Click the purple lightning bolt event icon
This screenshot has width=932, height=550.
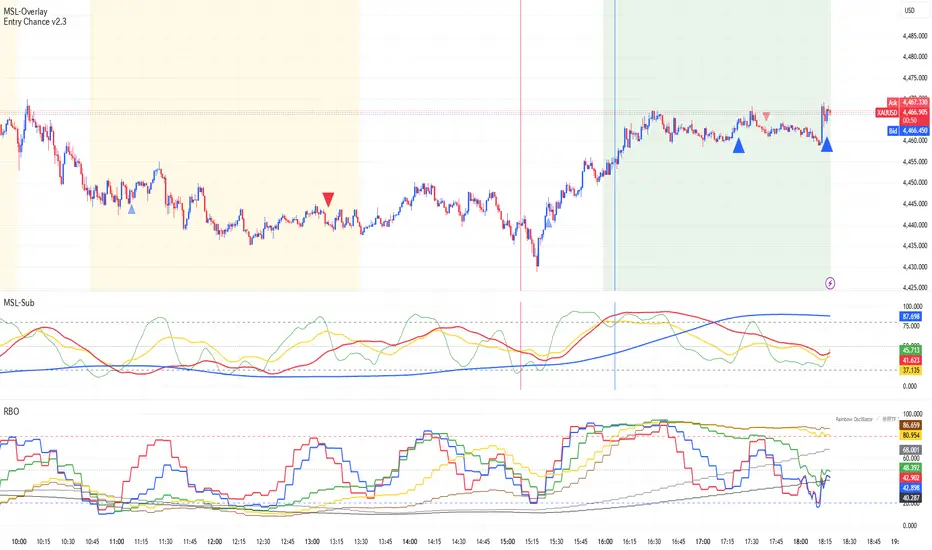point(830,283)
